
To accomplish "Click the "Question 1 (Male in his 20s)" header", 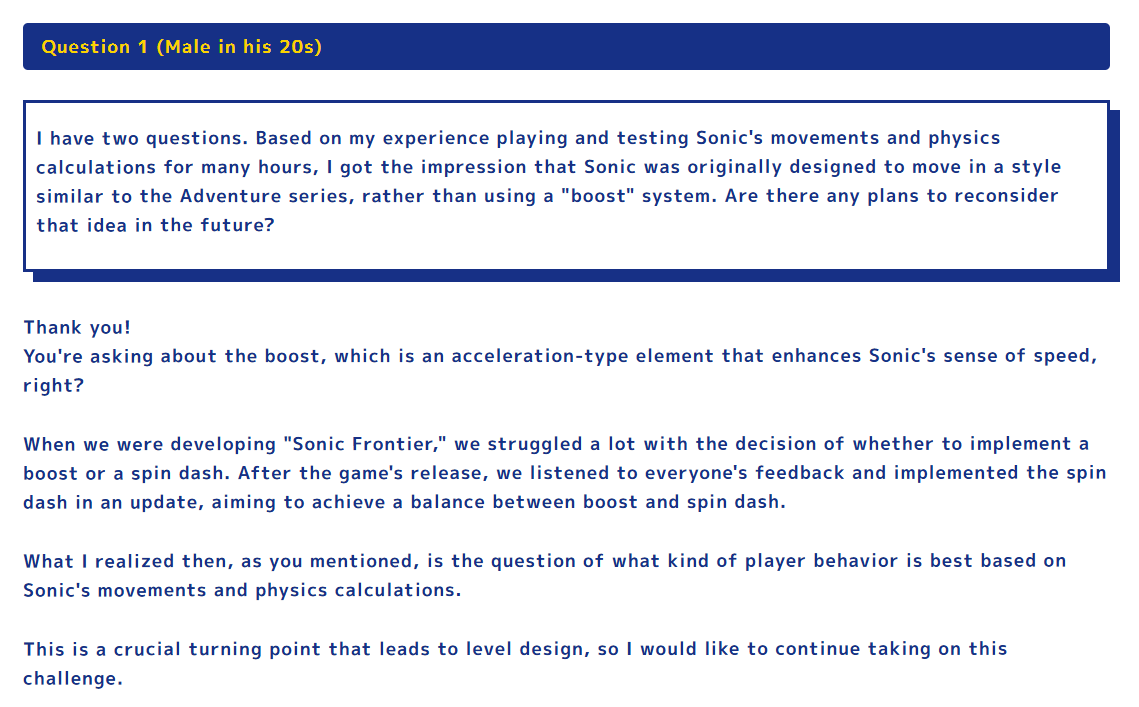I will click(182, 47).
